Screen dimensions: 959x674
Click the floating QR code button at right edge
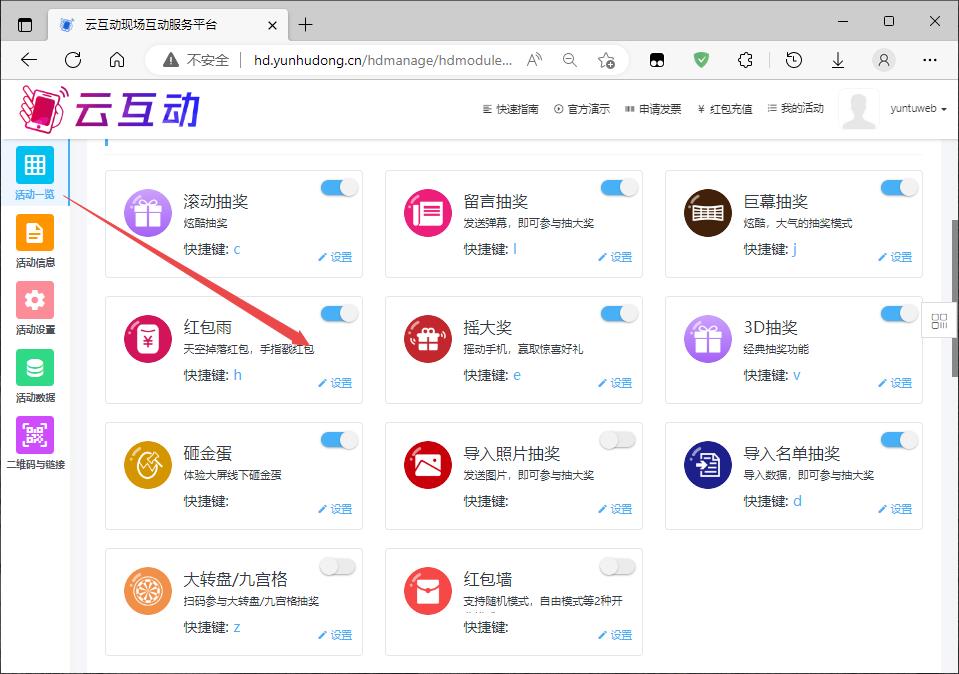pos(939,321)
